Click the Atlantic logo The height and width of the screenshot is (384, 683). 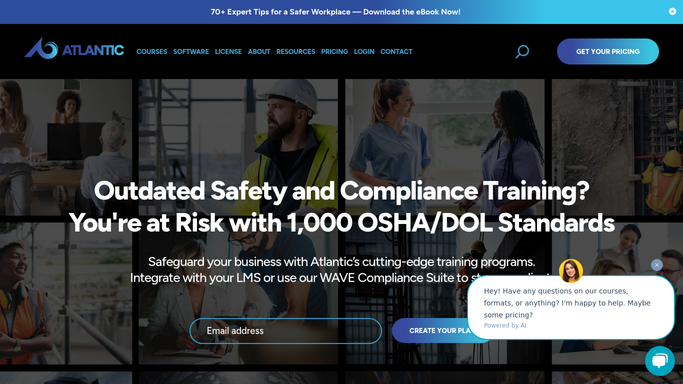(74, 48)
